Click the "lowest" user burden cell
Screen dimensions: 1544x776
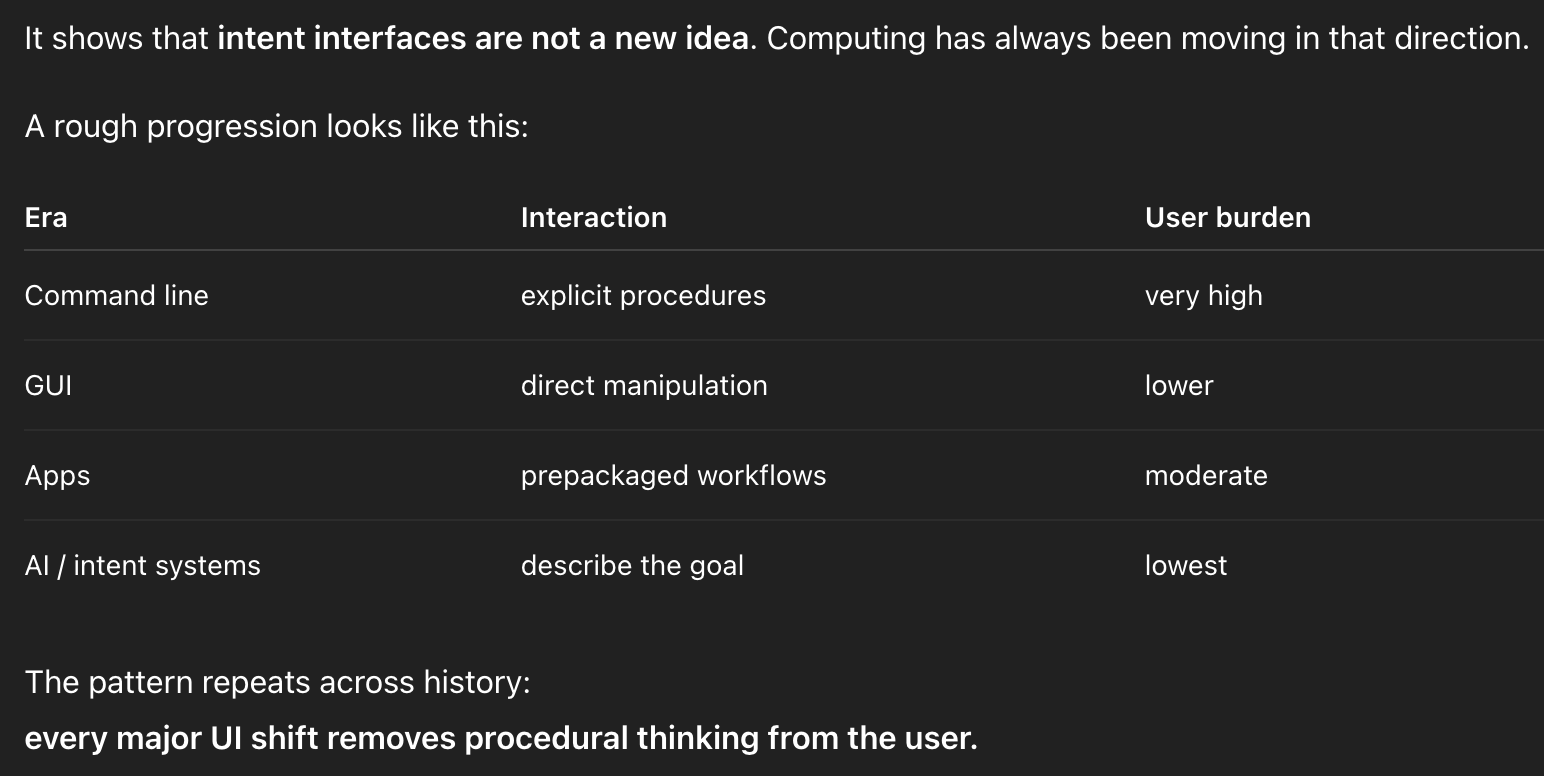pyautogui.click(x=1185, y=566)
